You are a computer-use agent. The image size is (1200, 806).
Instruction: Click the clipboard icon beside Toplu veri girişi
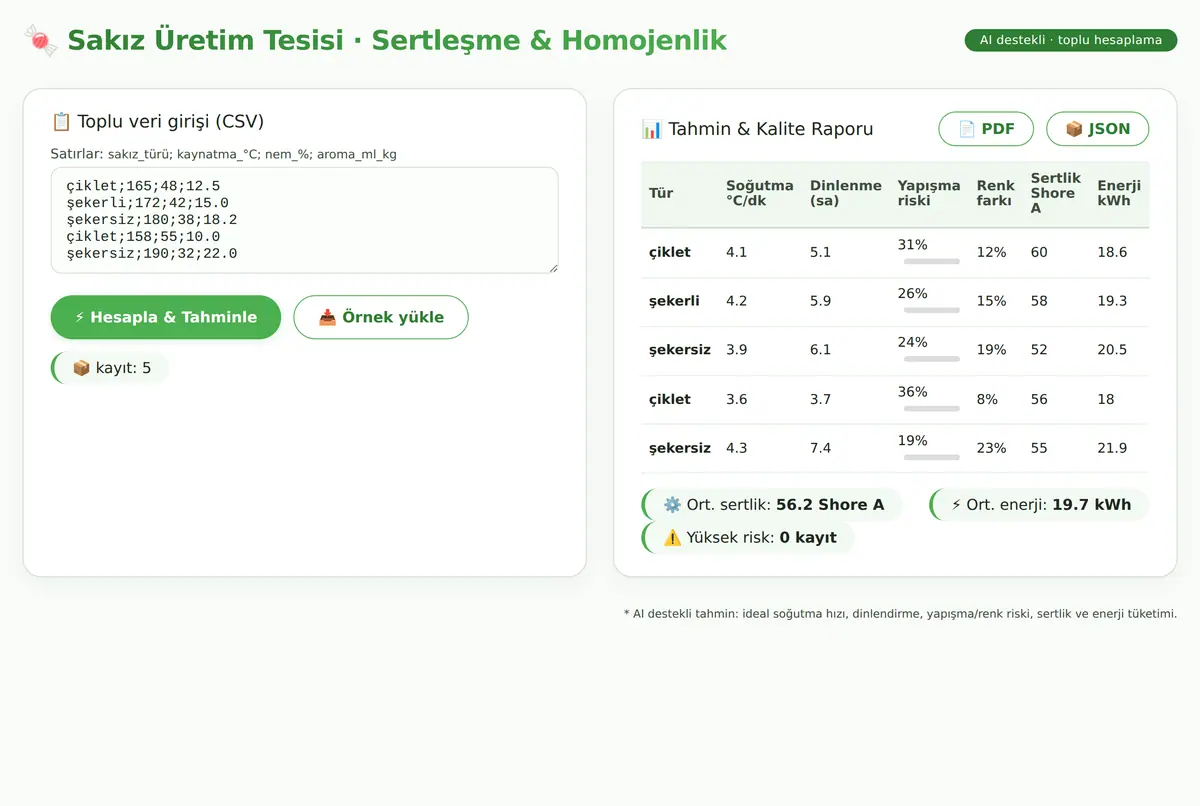tap(61, 122)
